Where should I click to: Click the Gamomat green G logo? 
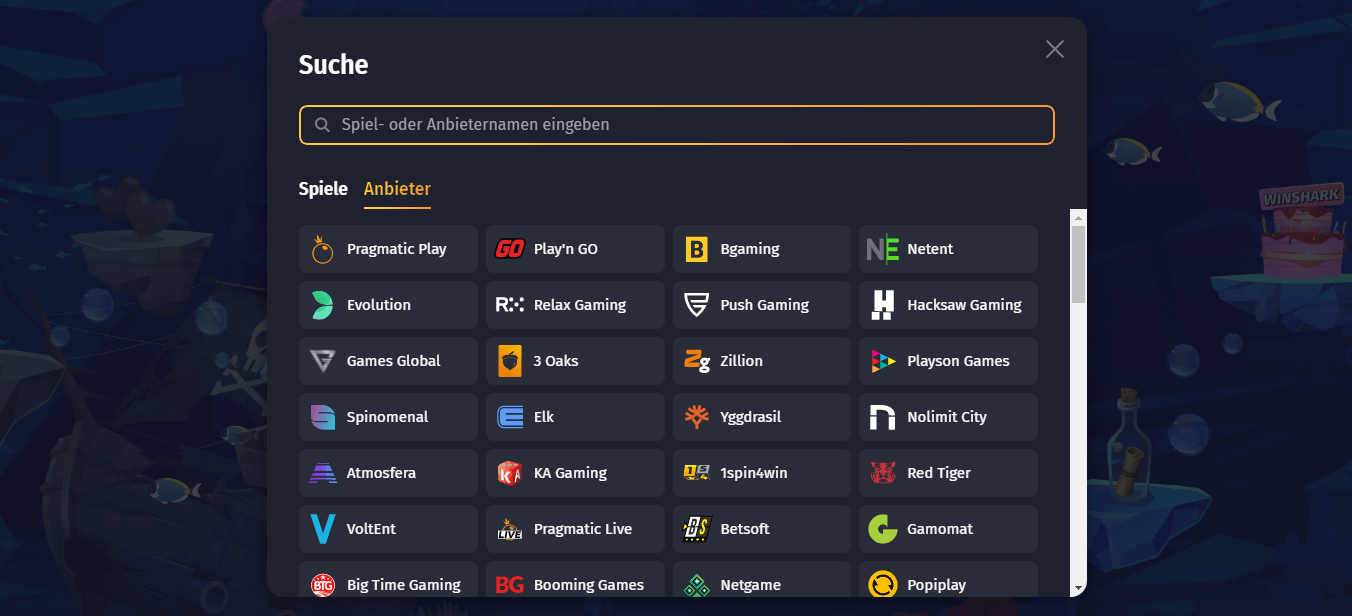click(x=883, y=529)
